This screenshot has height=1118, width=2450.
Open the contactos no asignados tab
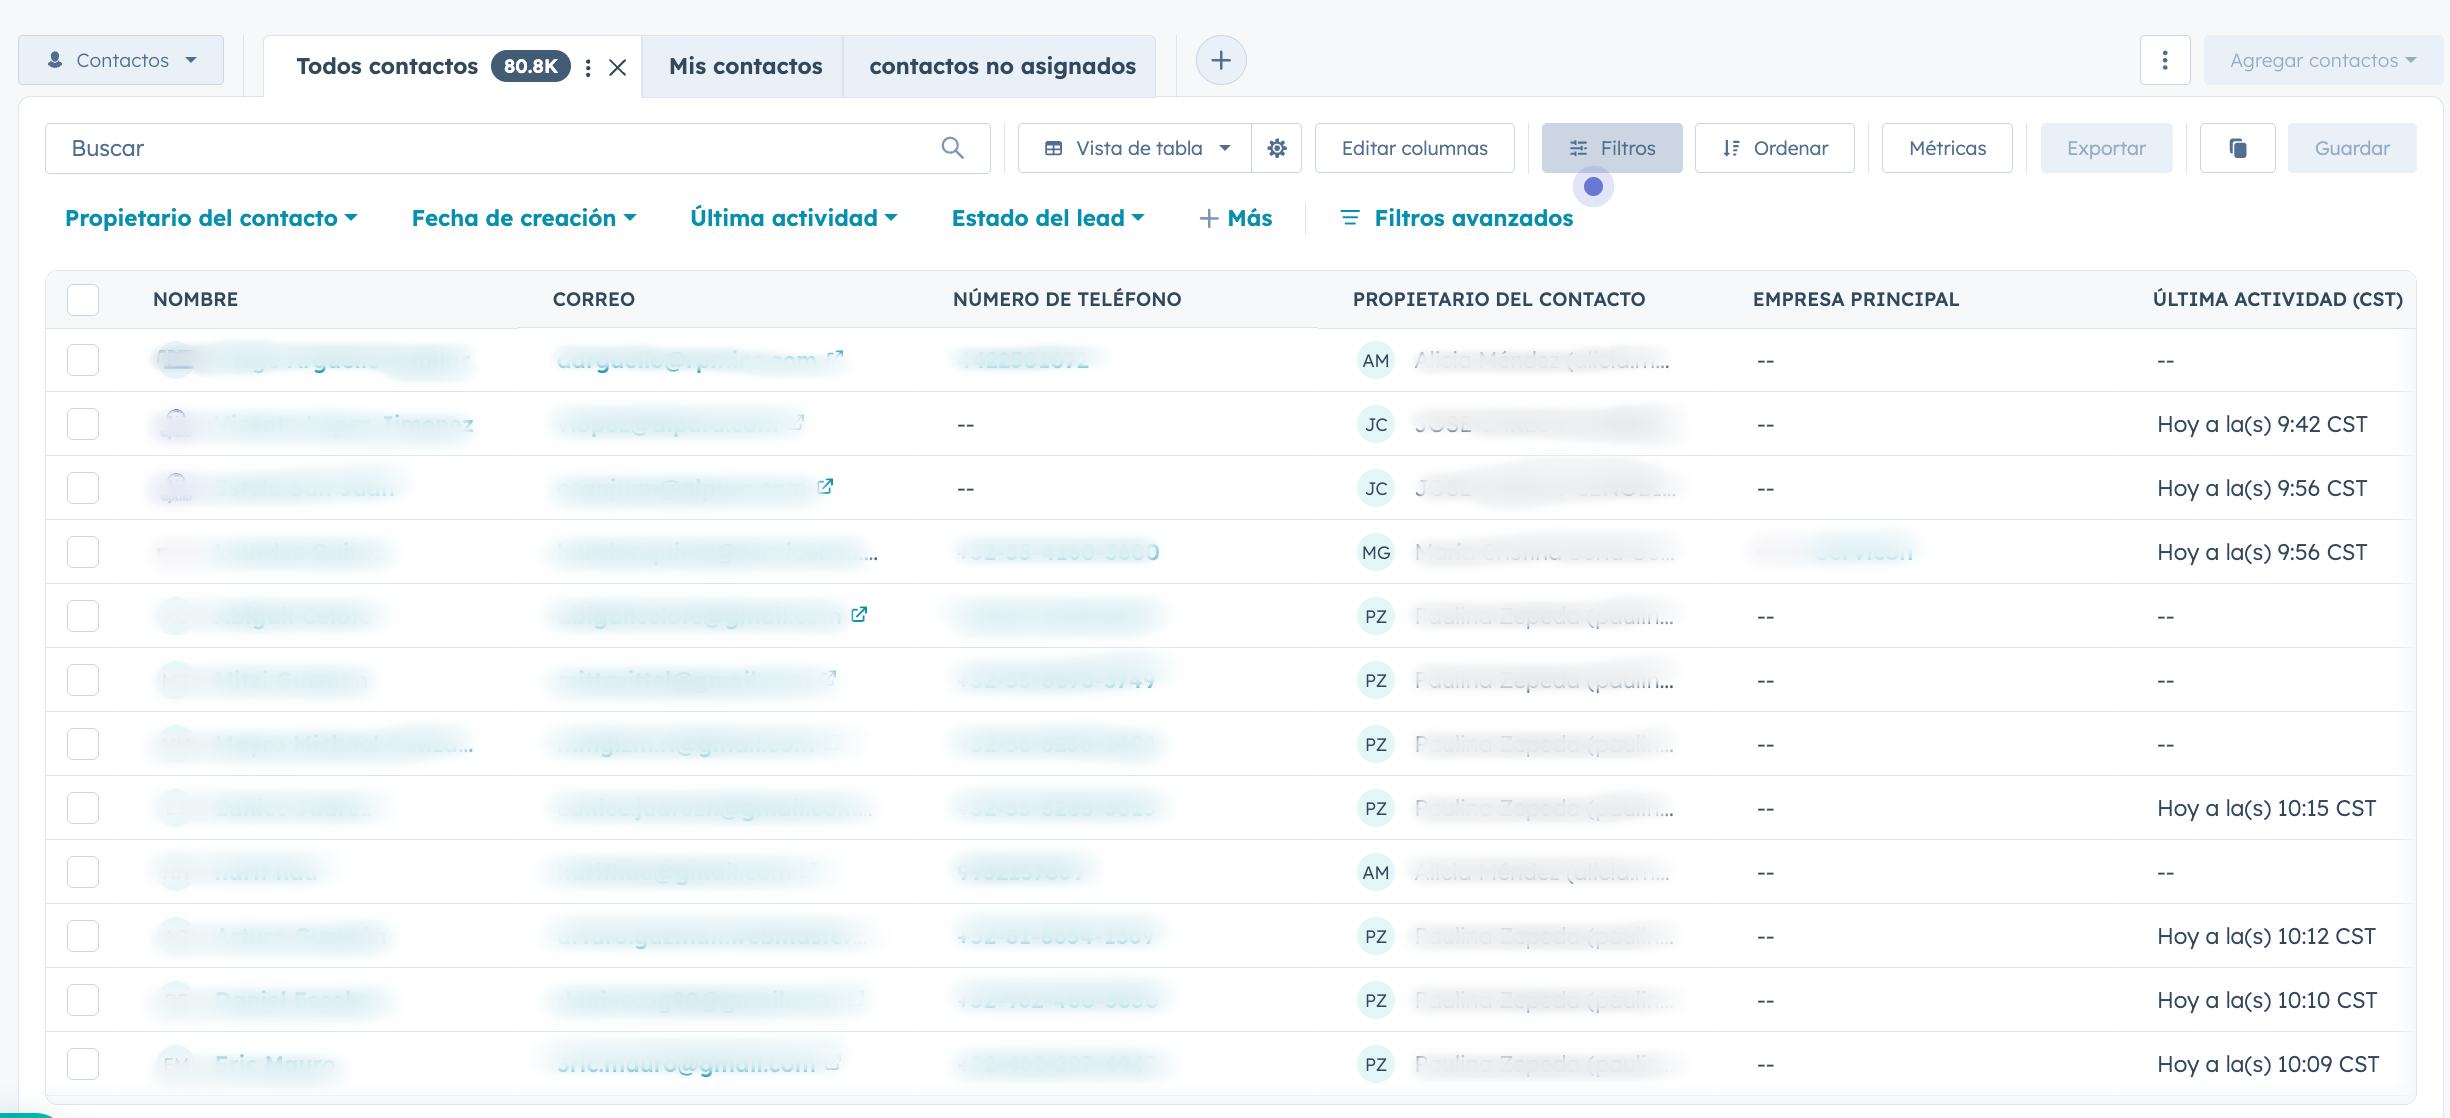click(1001, 66)
